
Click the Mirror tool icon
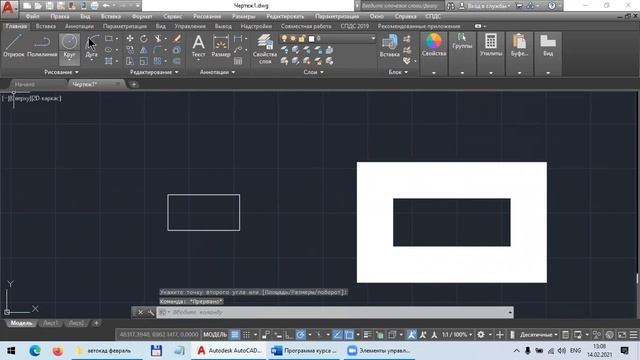click(x=144, y=50)
